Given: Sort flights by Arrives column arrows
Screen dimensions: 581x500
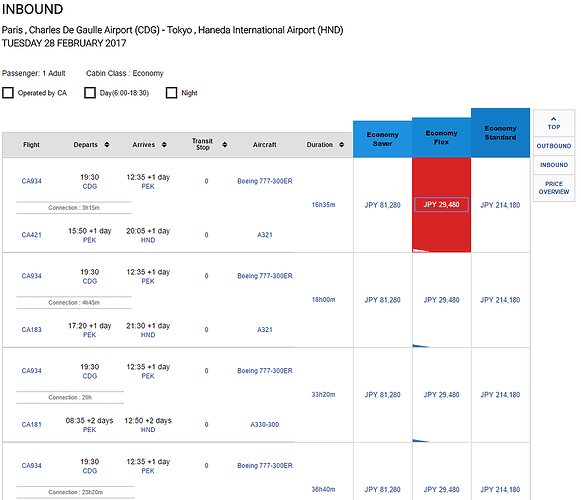Looking at the screenshot, I should [164, 145].
